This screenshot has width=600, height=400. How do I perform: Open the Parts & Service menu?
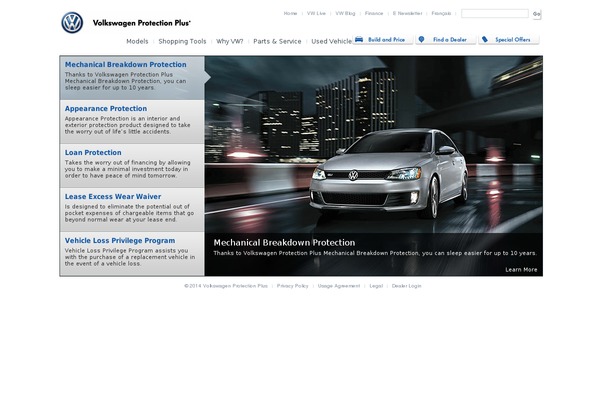pyautogui.click(x=277, y=41)
